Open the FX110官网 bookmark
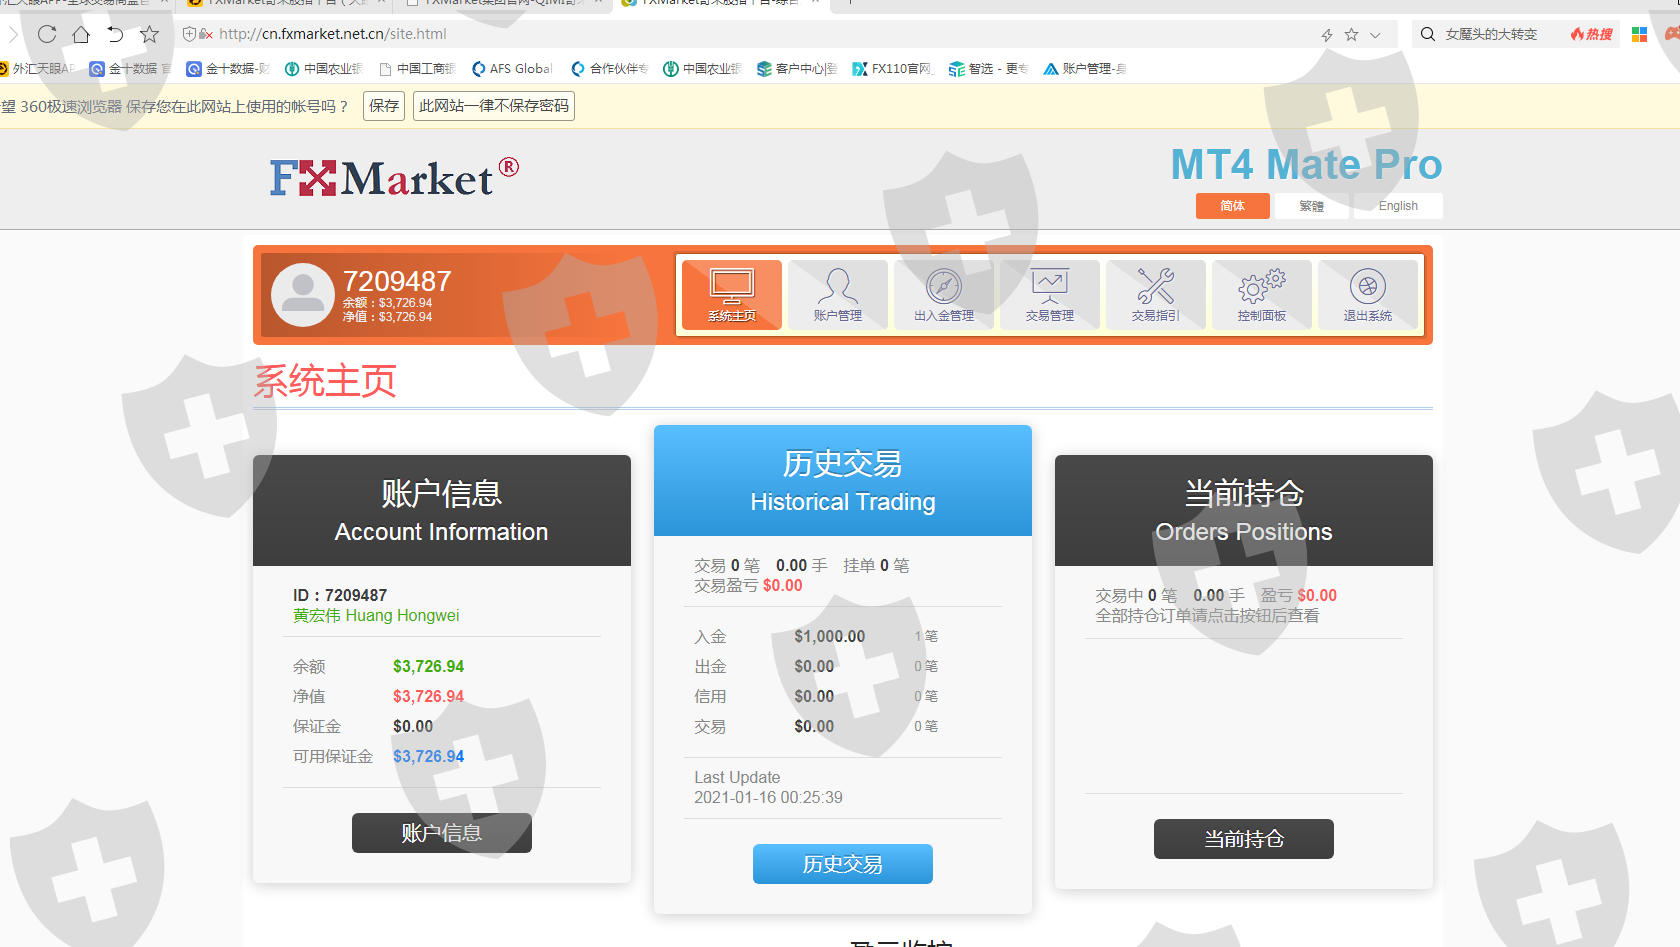This screenshot has height=947, width=1680. [x=892, y=69]
